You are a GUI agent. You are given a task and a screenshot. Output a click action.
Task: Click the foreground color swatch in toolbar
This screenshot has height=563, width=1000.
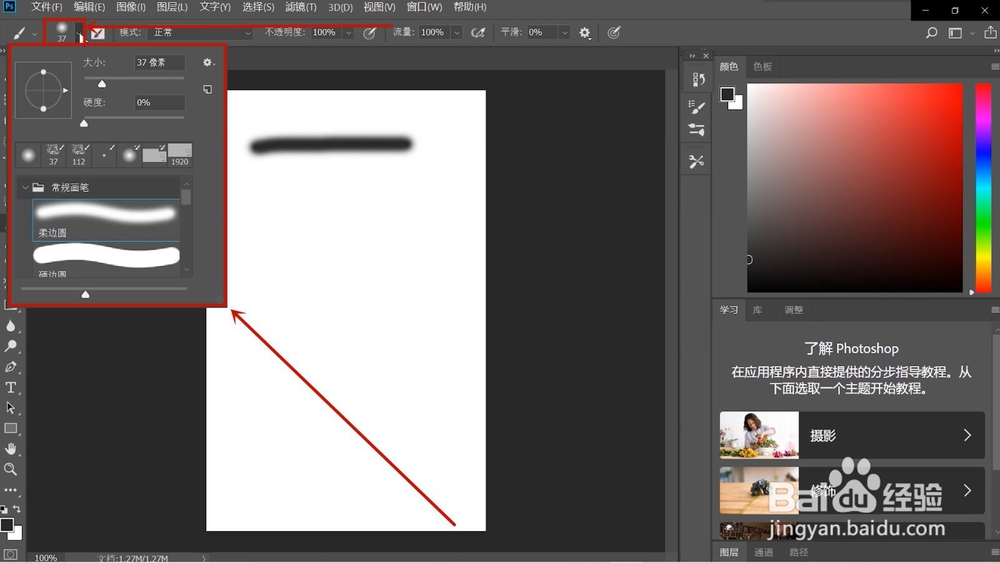(x=6, y=525)
